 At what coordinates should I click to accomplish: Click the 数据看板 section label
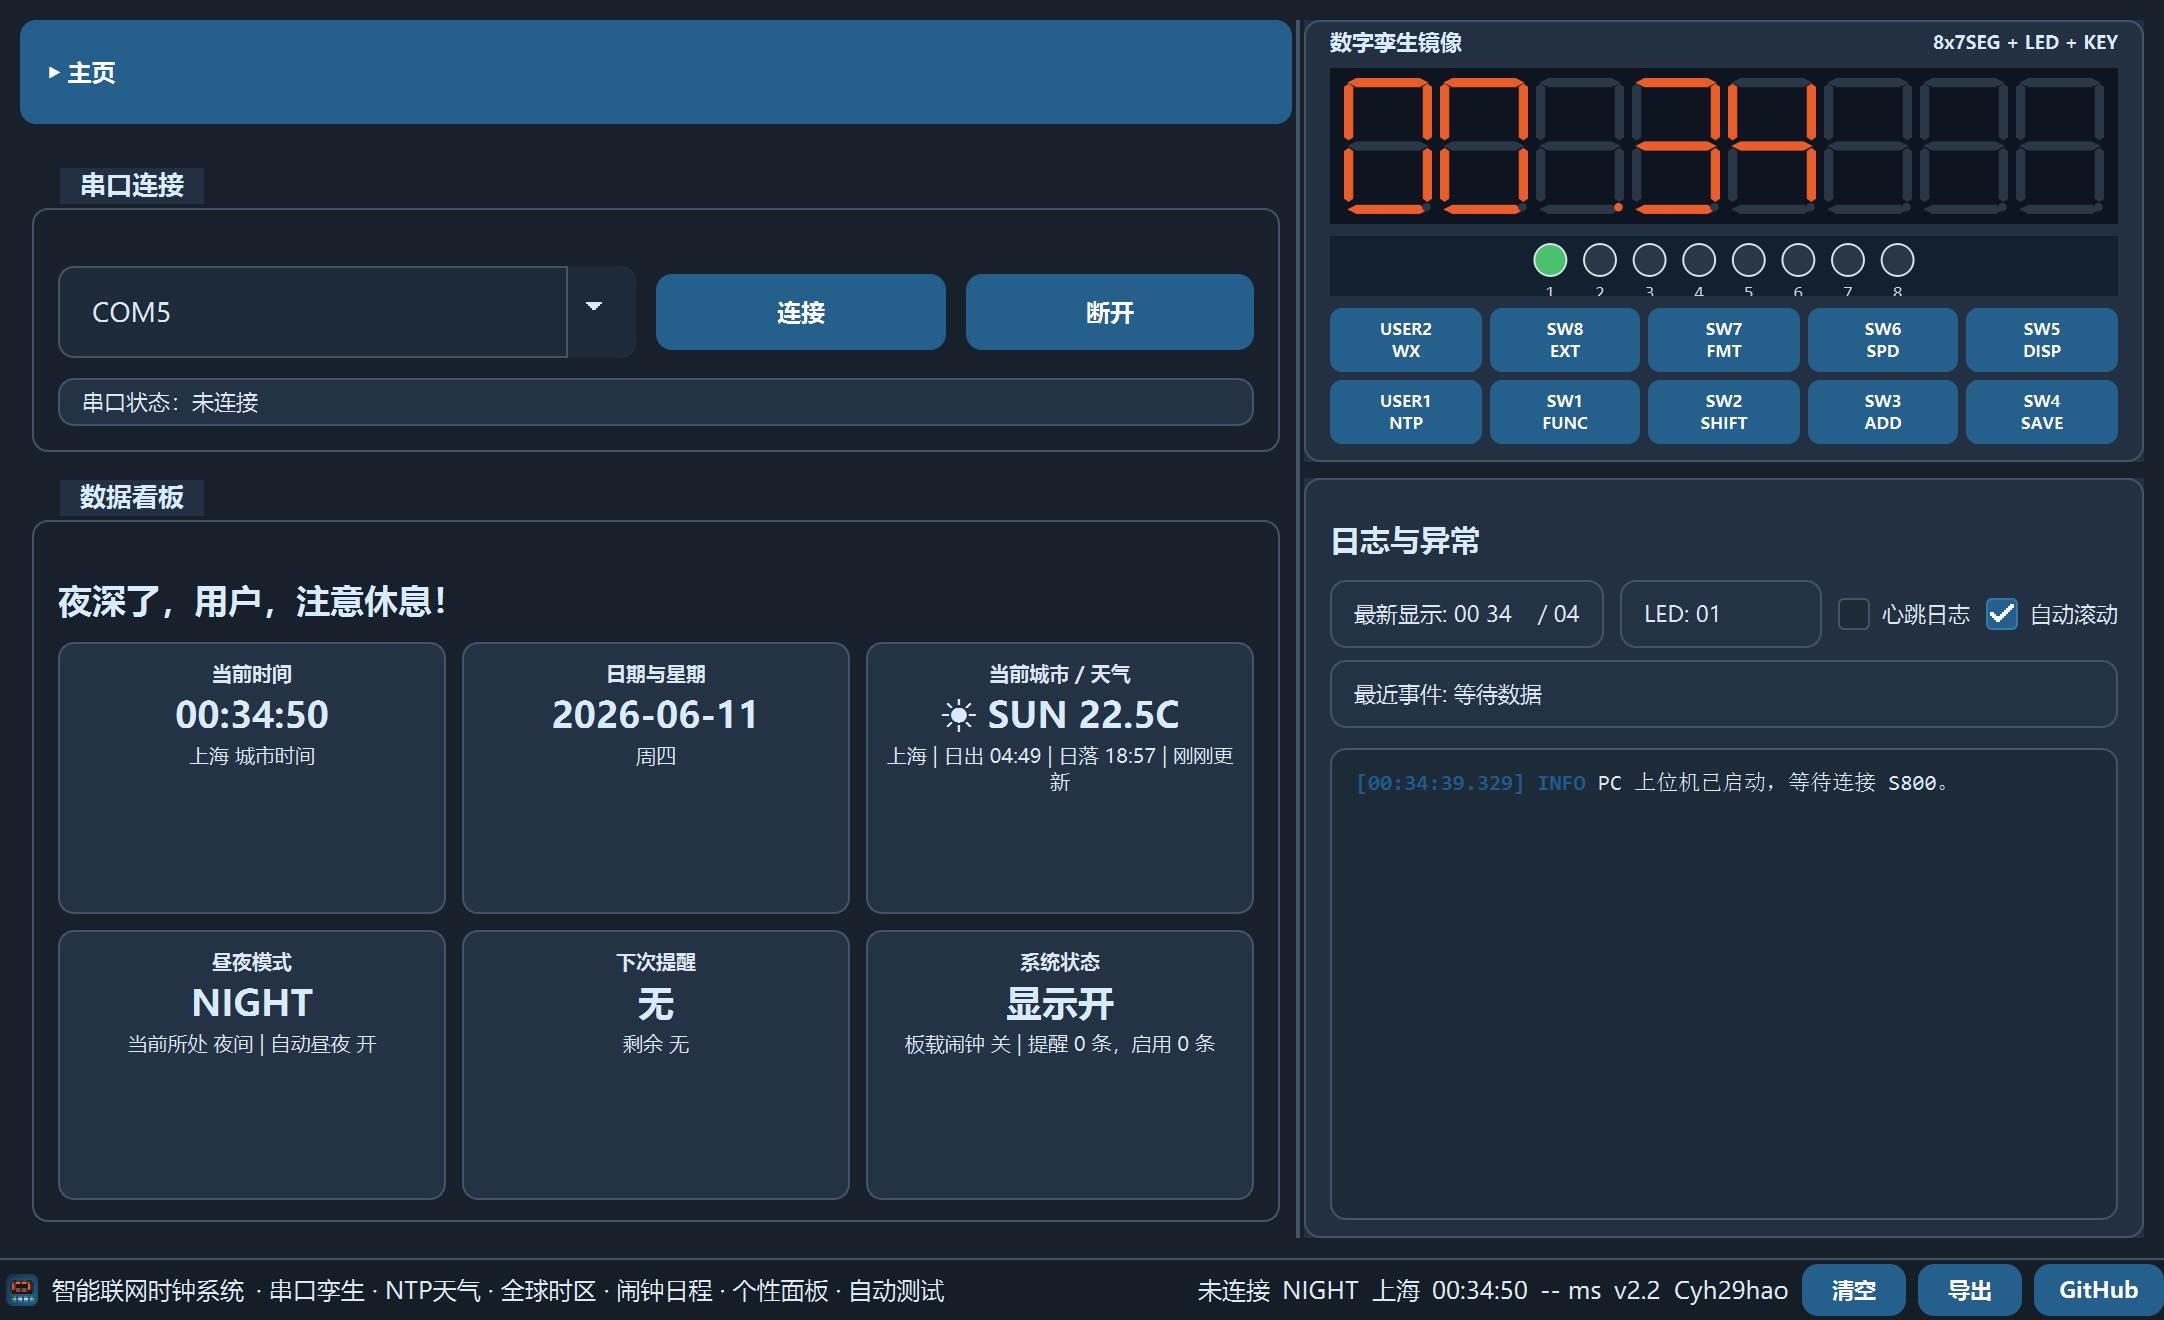tap(132, 497)
